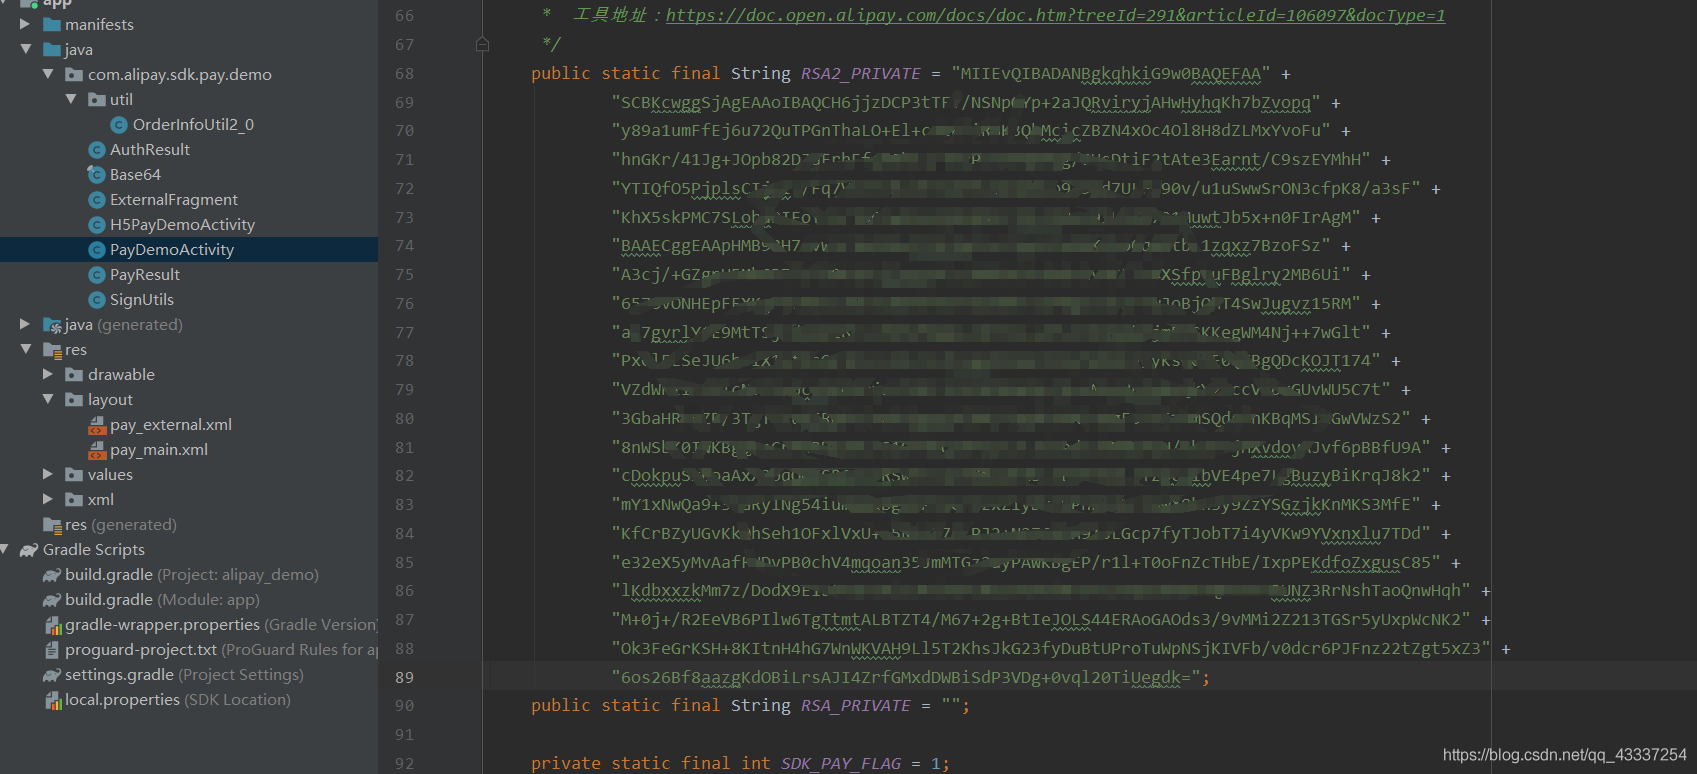Click the local.properties file icon
The width and height of the screenshot is (1697, 774).
pos(53,700)
